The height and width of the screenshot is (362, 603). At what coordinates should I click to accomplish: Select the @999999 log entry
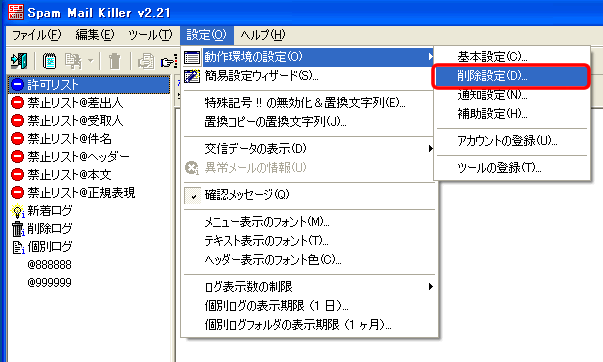coord(49,282)
